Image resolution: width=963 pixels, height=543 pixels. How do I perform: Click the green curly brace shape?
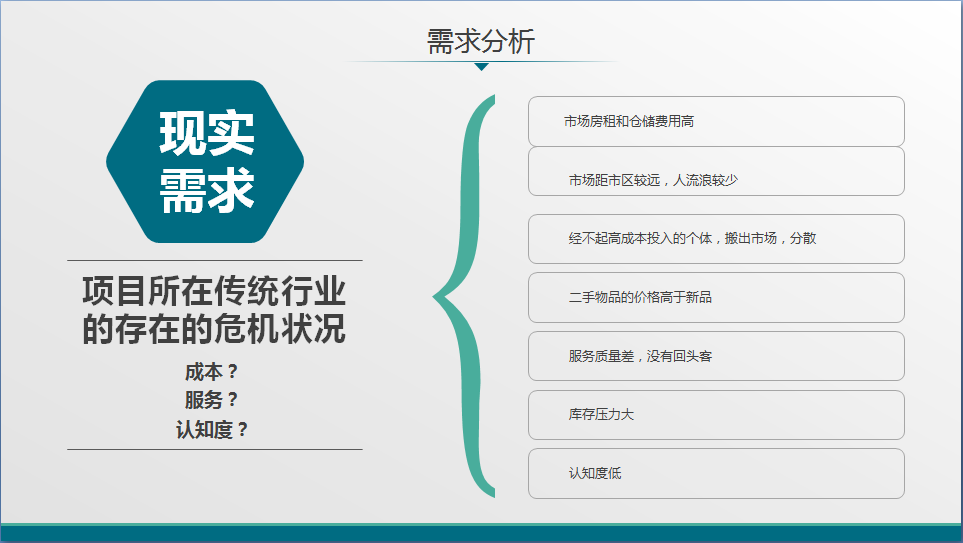tap(464, 296)
